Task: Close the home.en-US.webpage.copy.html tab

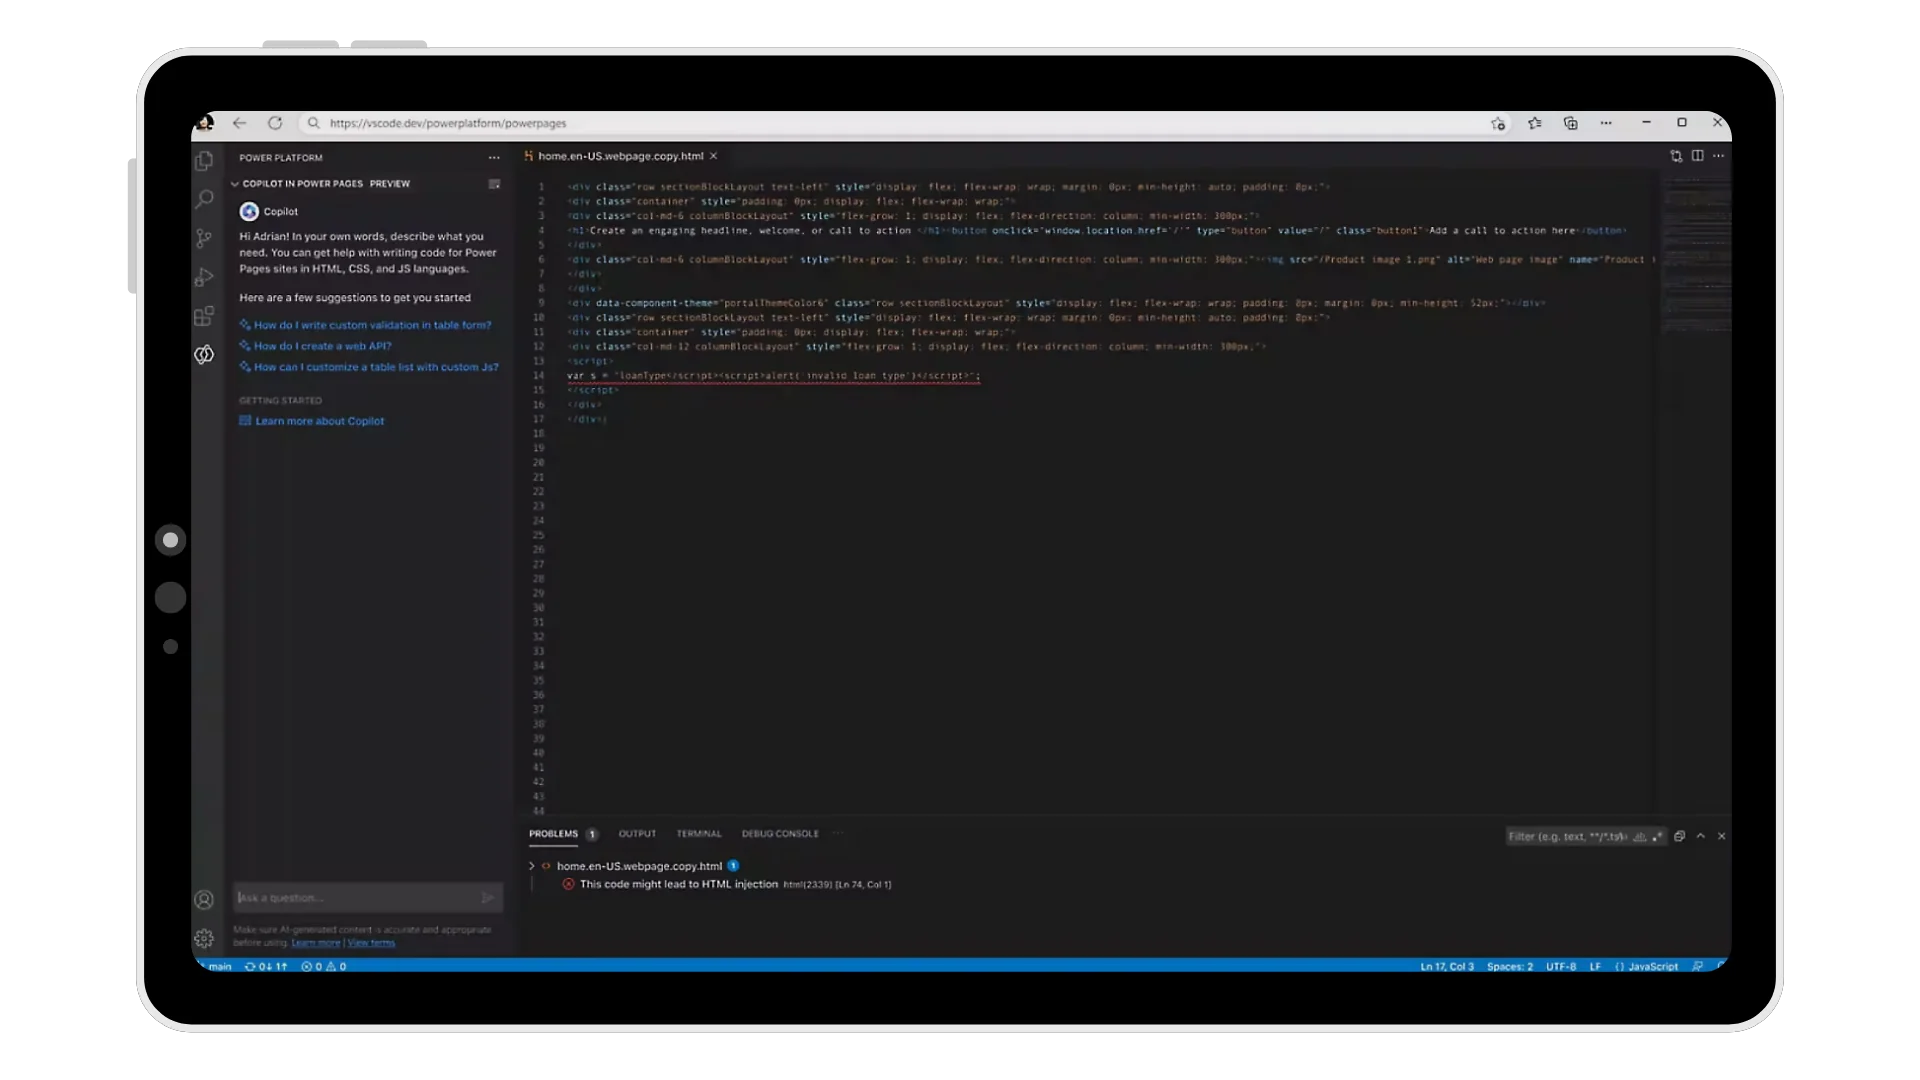Action: [x=713, y=156]
